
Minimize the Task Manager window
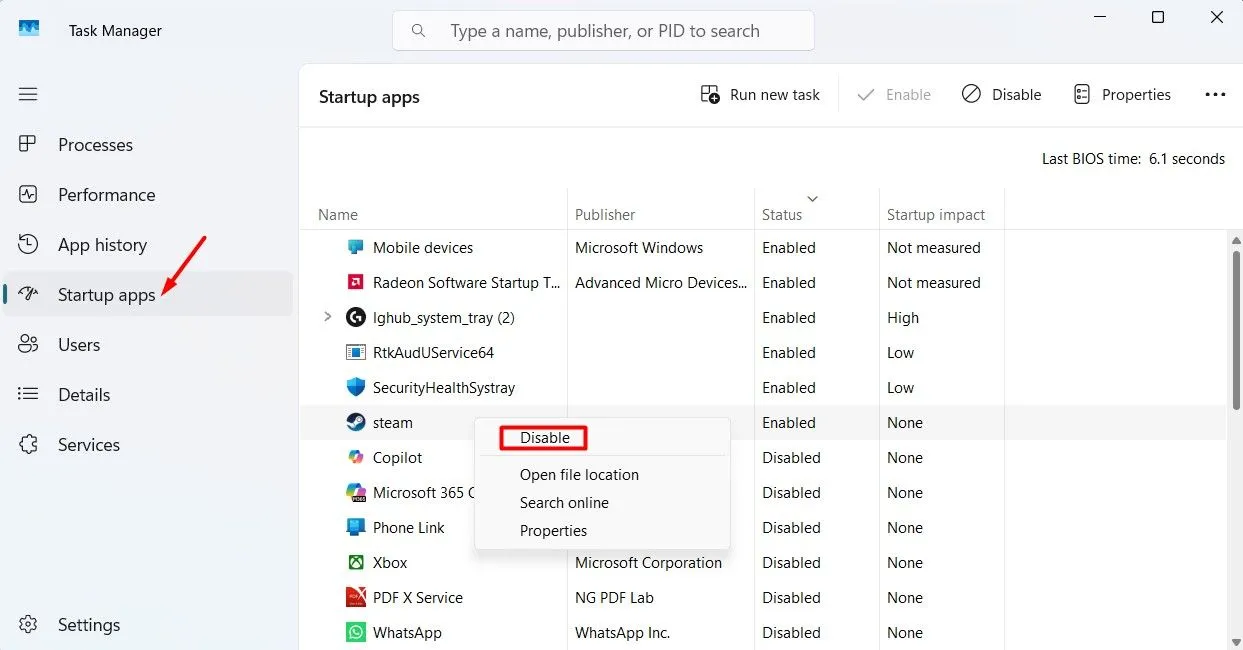tap(1098, 17)
